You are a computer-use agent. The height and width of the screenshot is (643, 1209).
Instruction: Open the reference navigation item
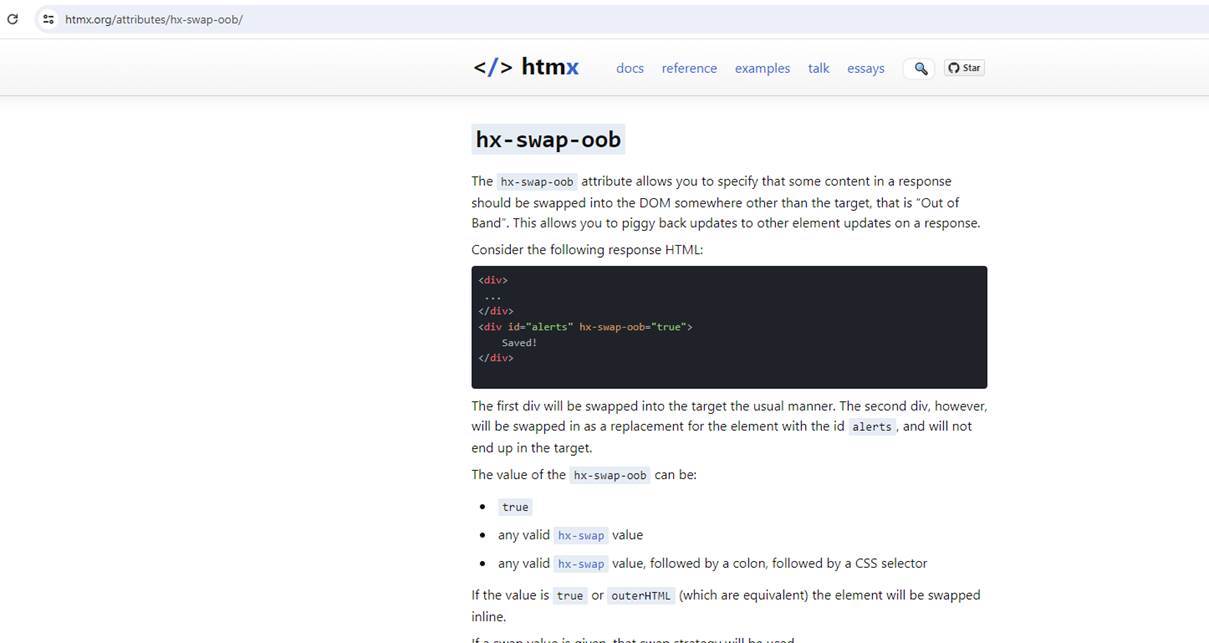[689, 68]
